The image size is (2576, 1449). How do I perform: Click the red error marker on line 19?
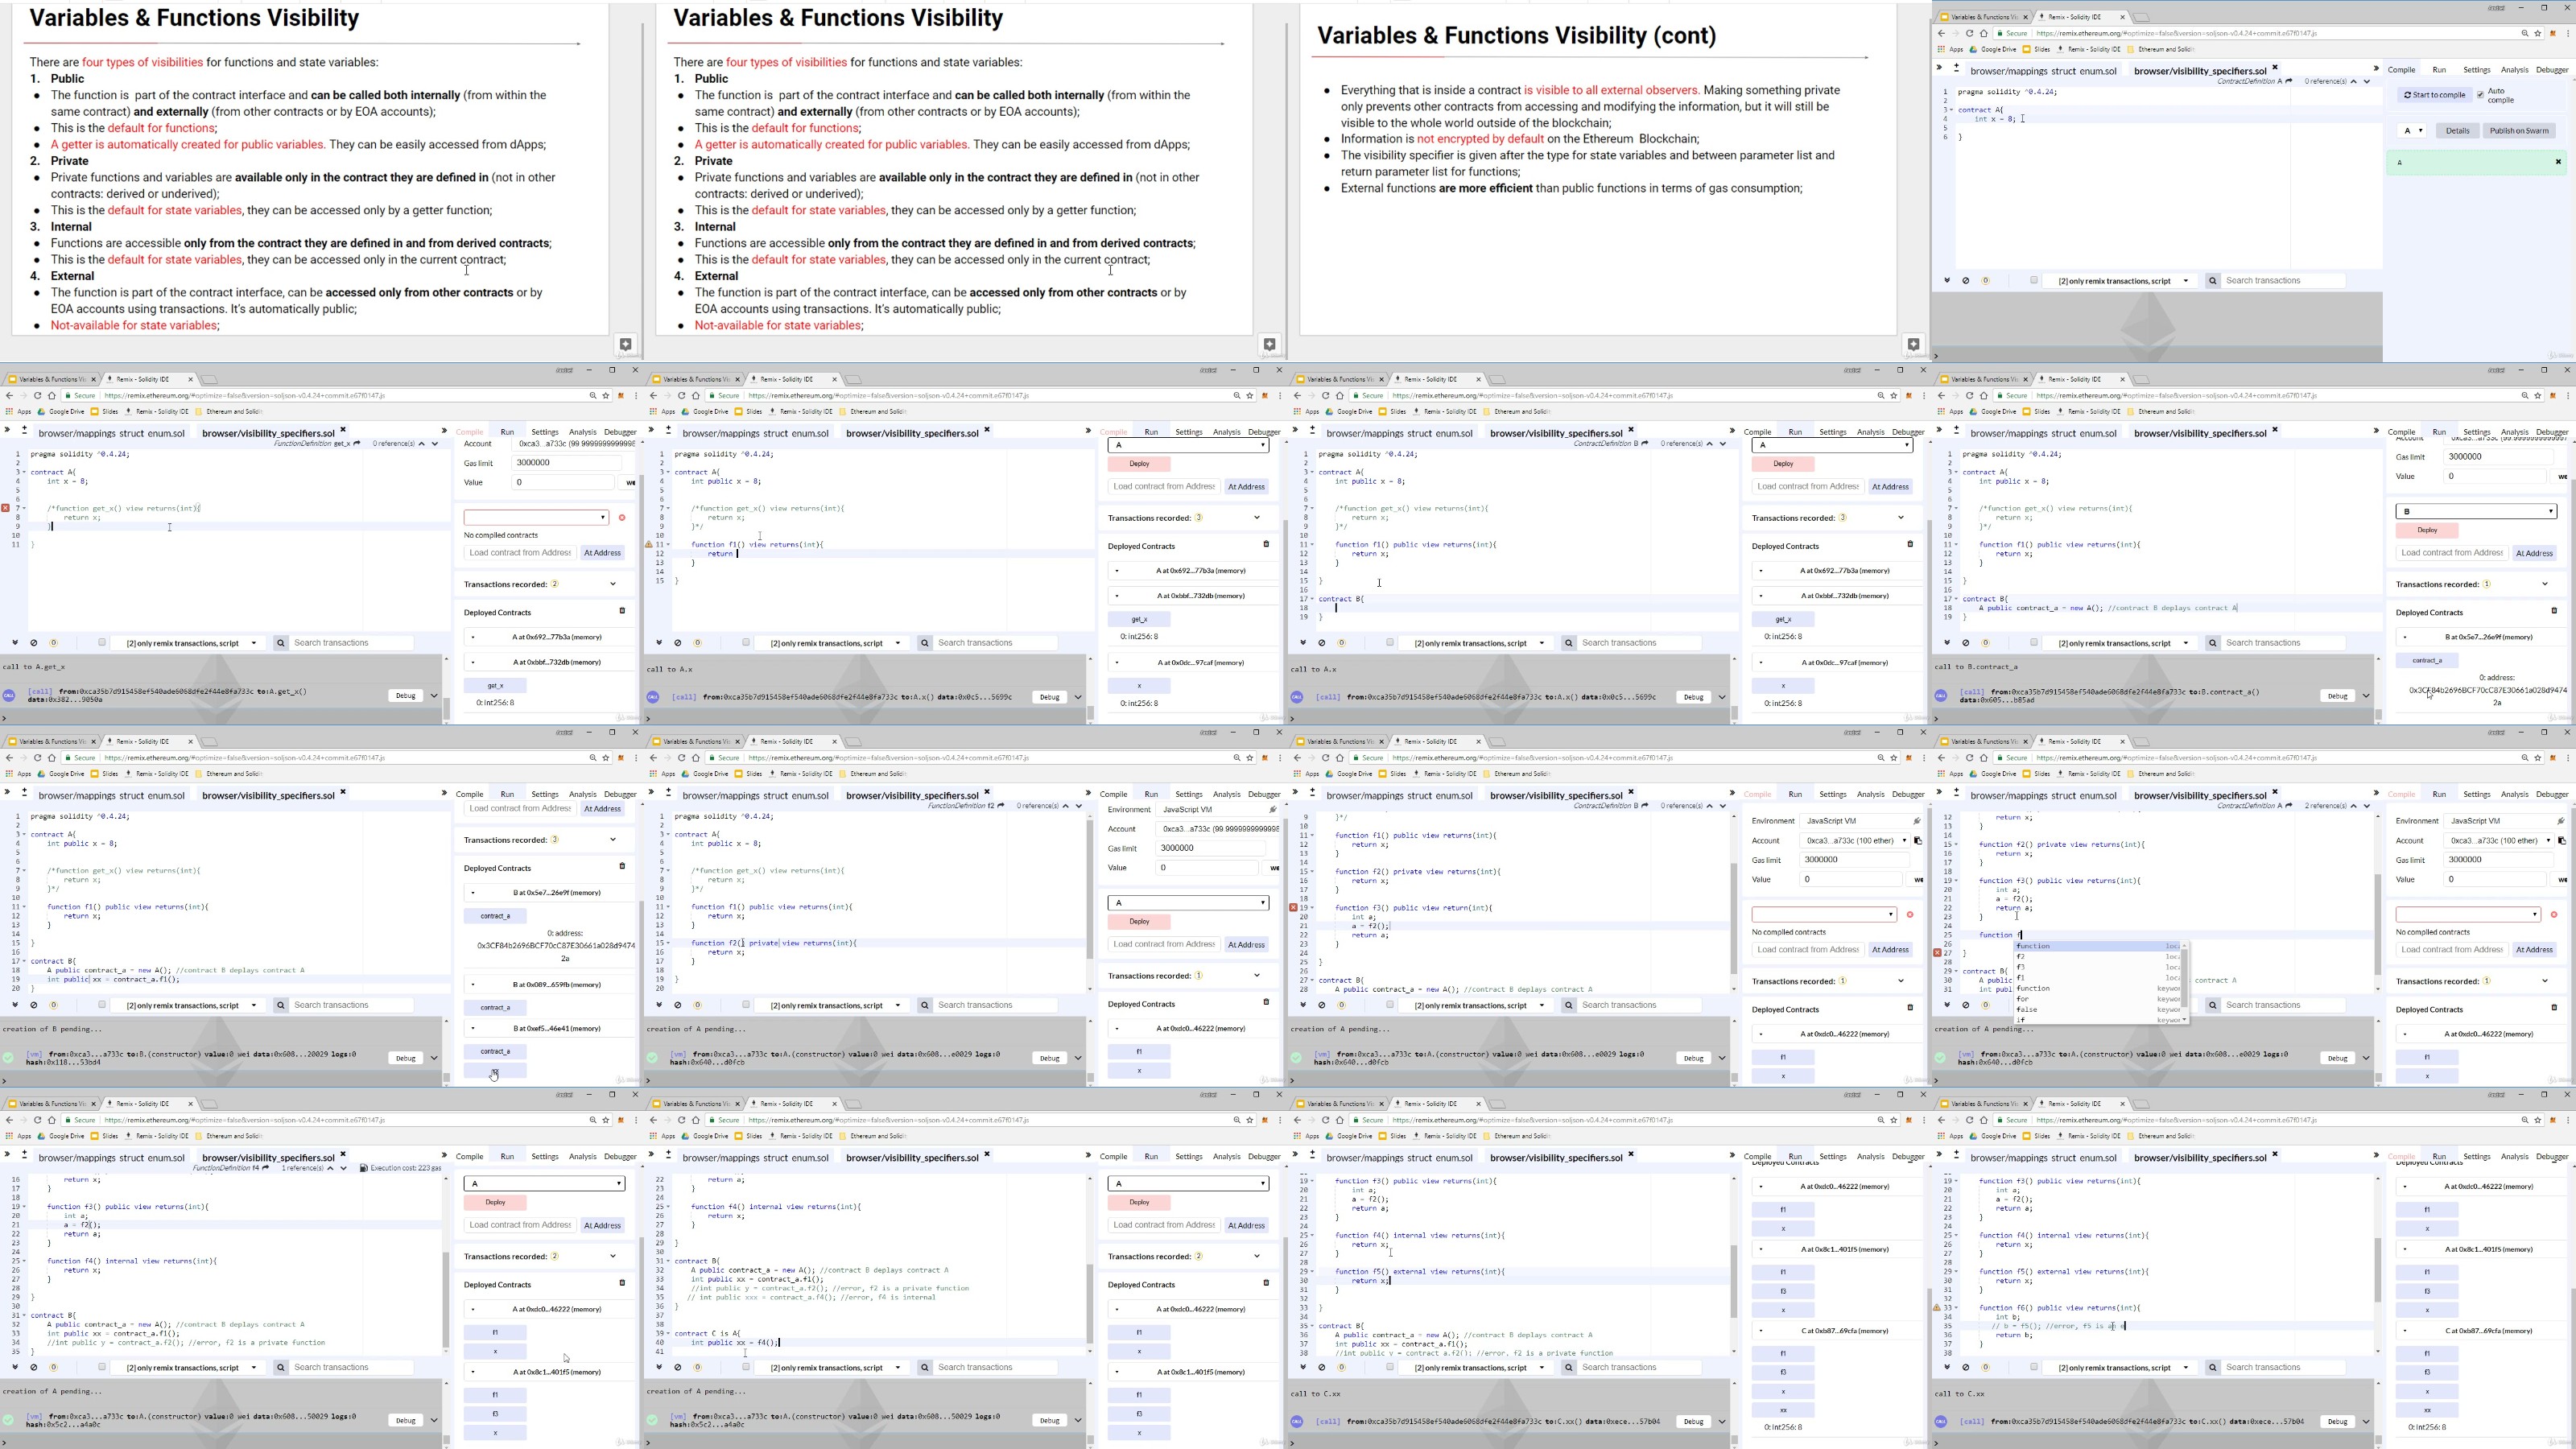point(1293,907)
